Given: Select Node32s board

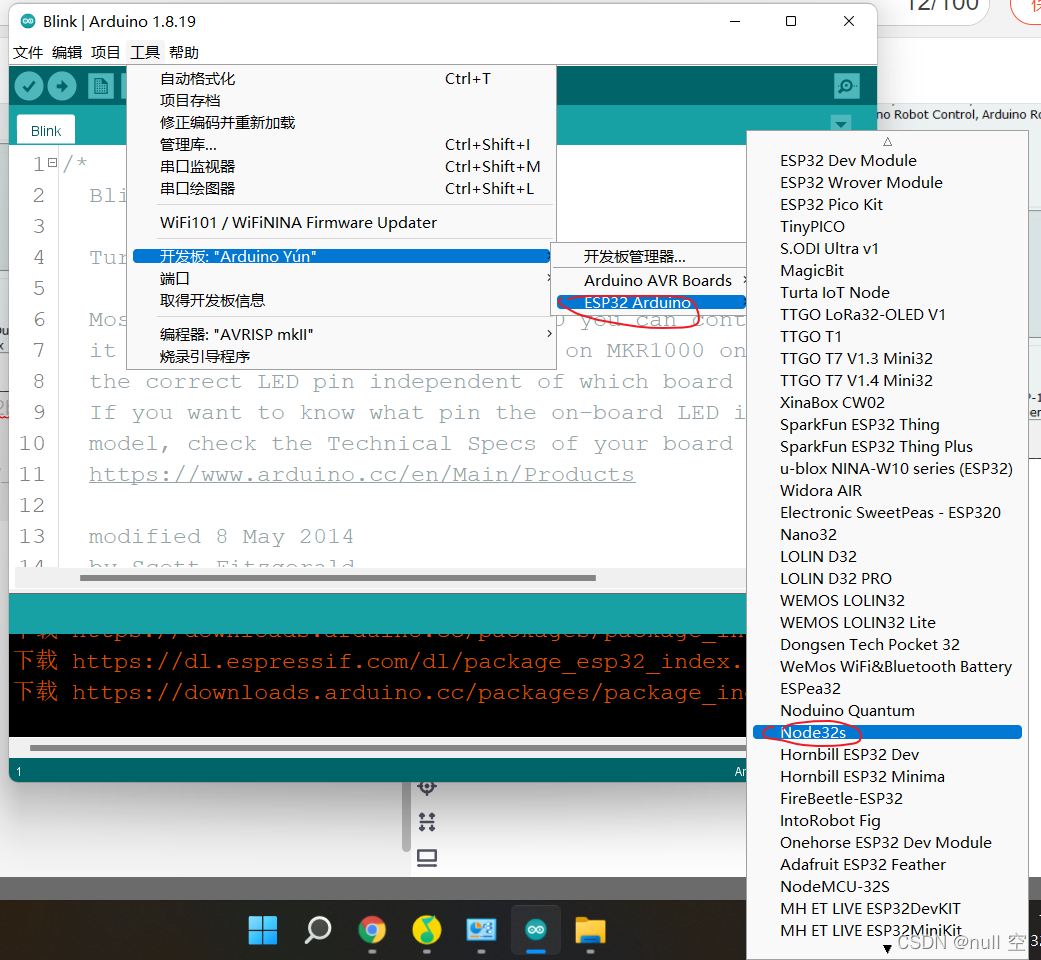Looking at the screenshot, I should coord(887,732).
